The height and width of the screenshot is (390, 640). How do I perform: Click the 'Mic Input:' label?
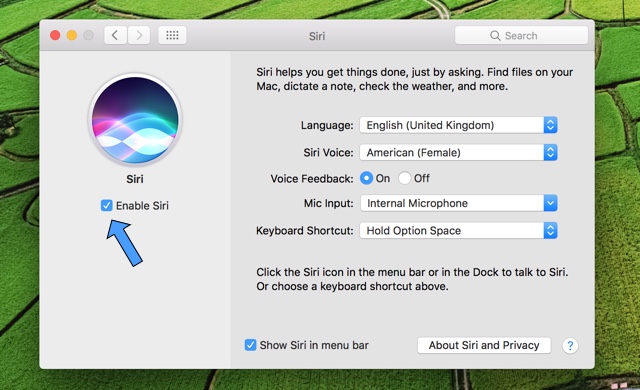click(329, 203)
